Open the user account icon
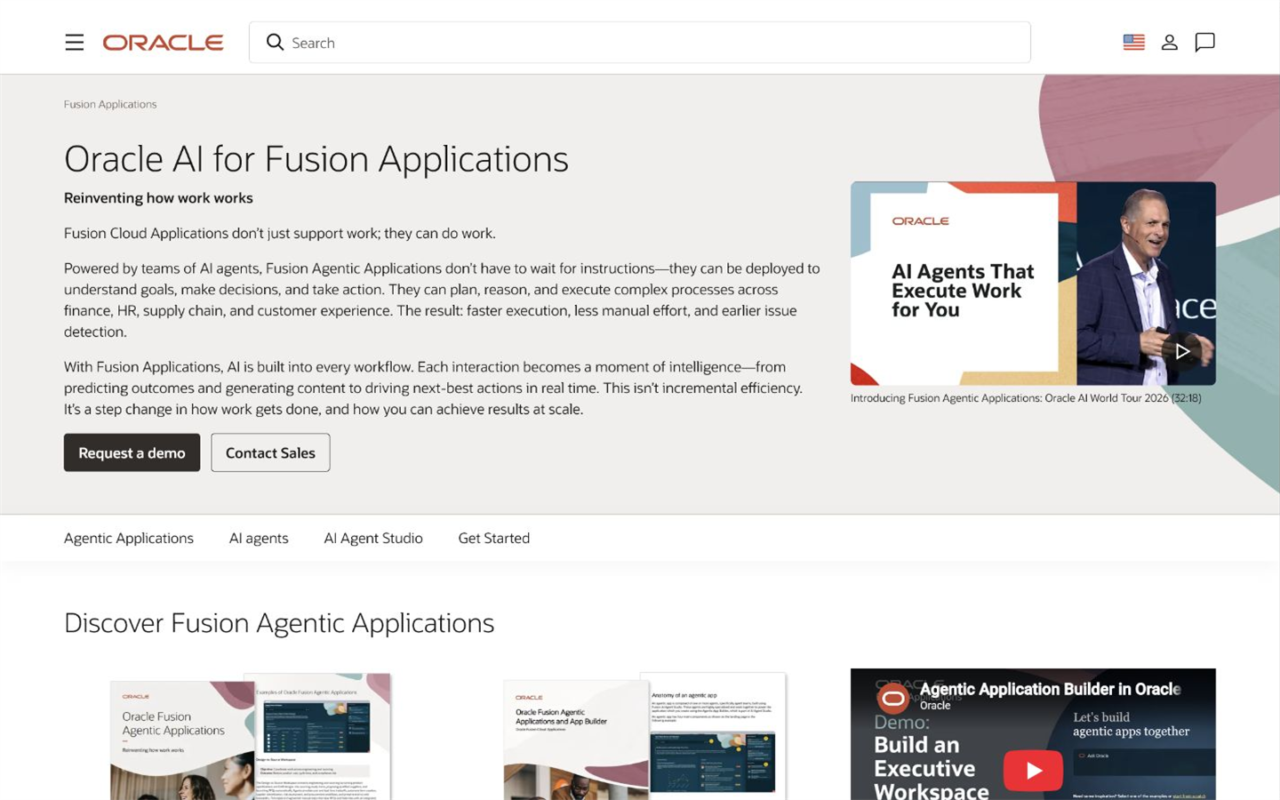 pos(1169,42)
